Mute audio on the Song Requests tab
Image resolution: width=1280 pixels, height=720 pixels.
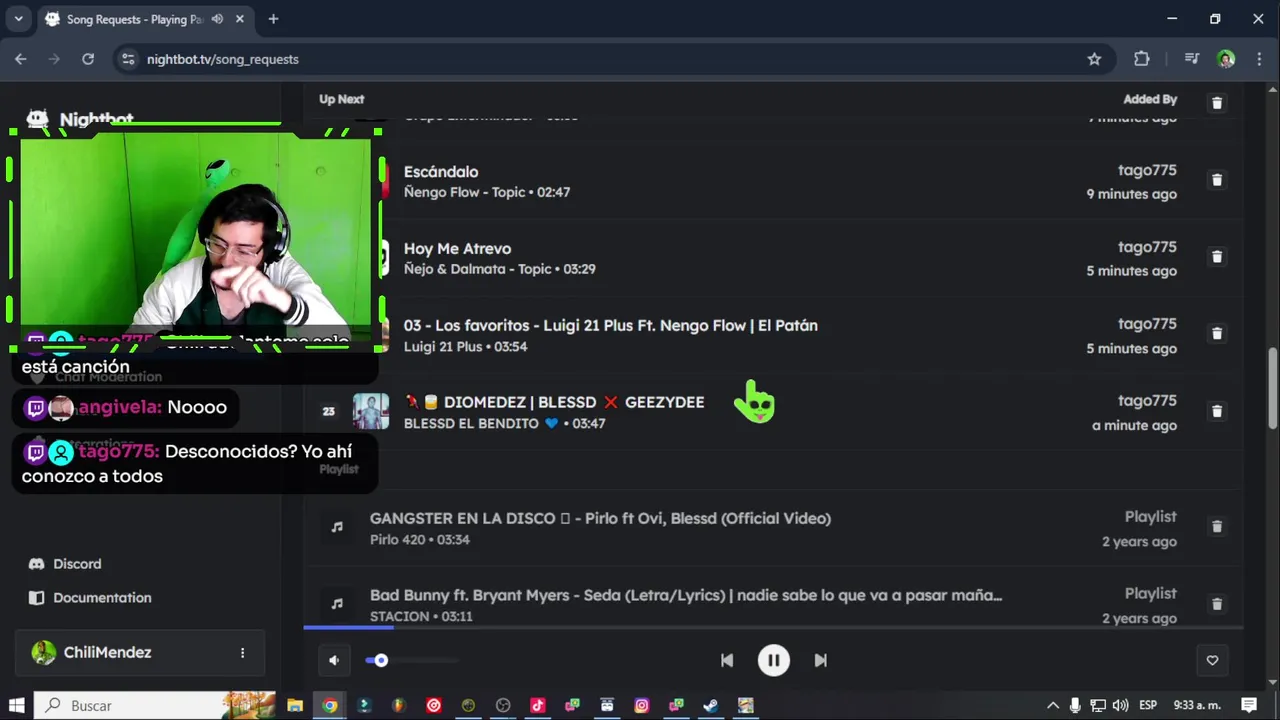217,19
